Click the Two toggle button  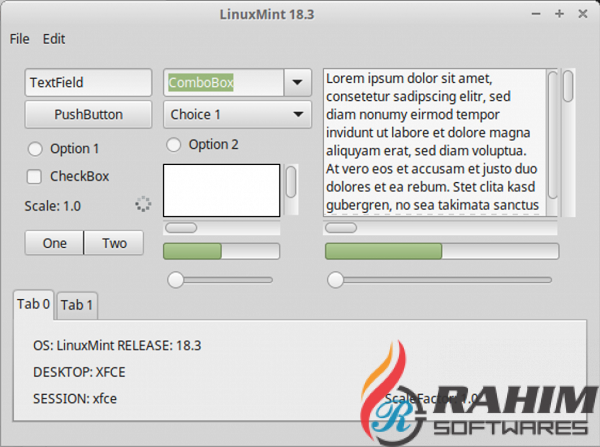[x=114, y=243]
